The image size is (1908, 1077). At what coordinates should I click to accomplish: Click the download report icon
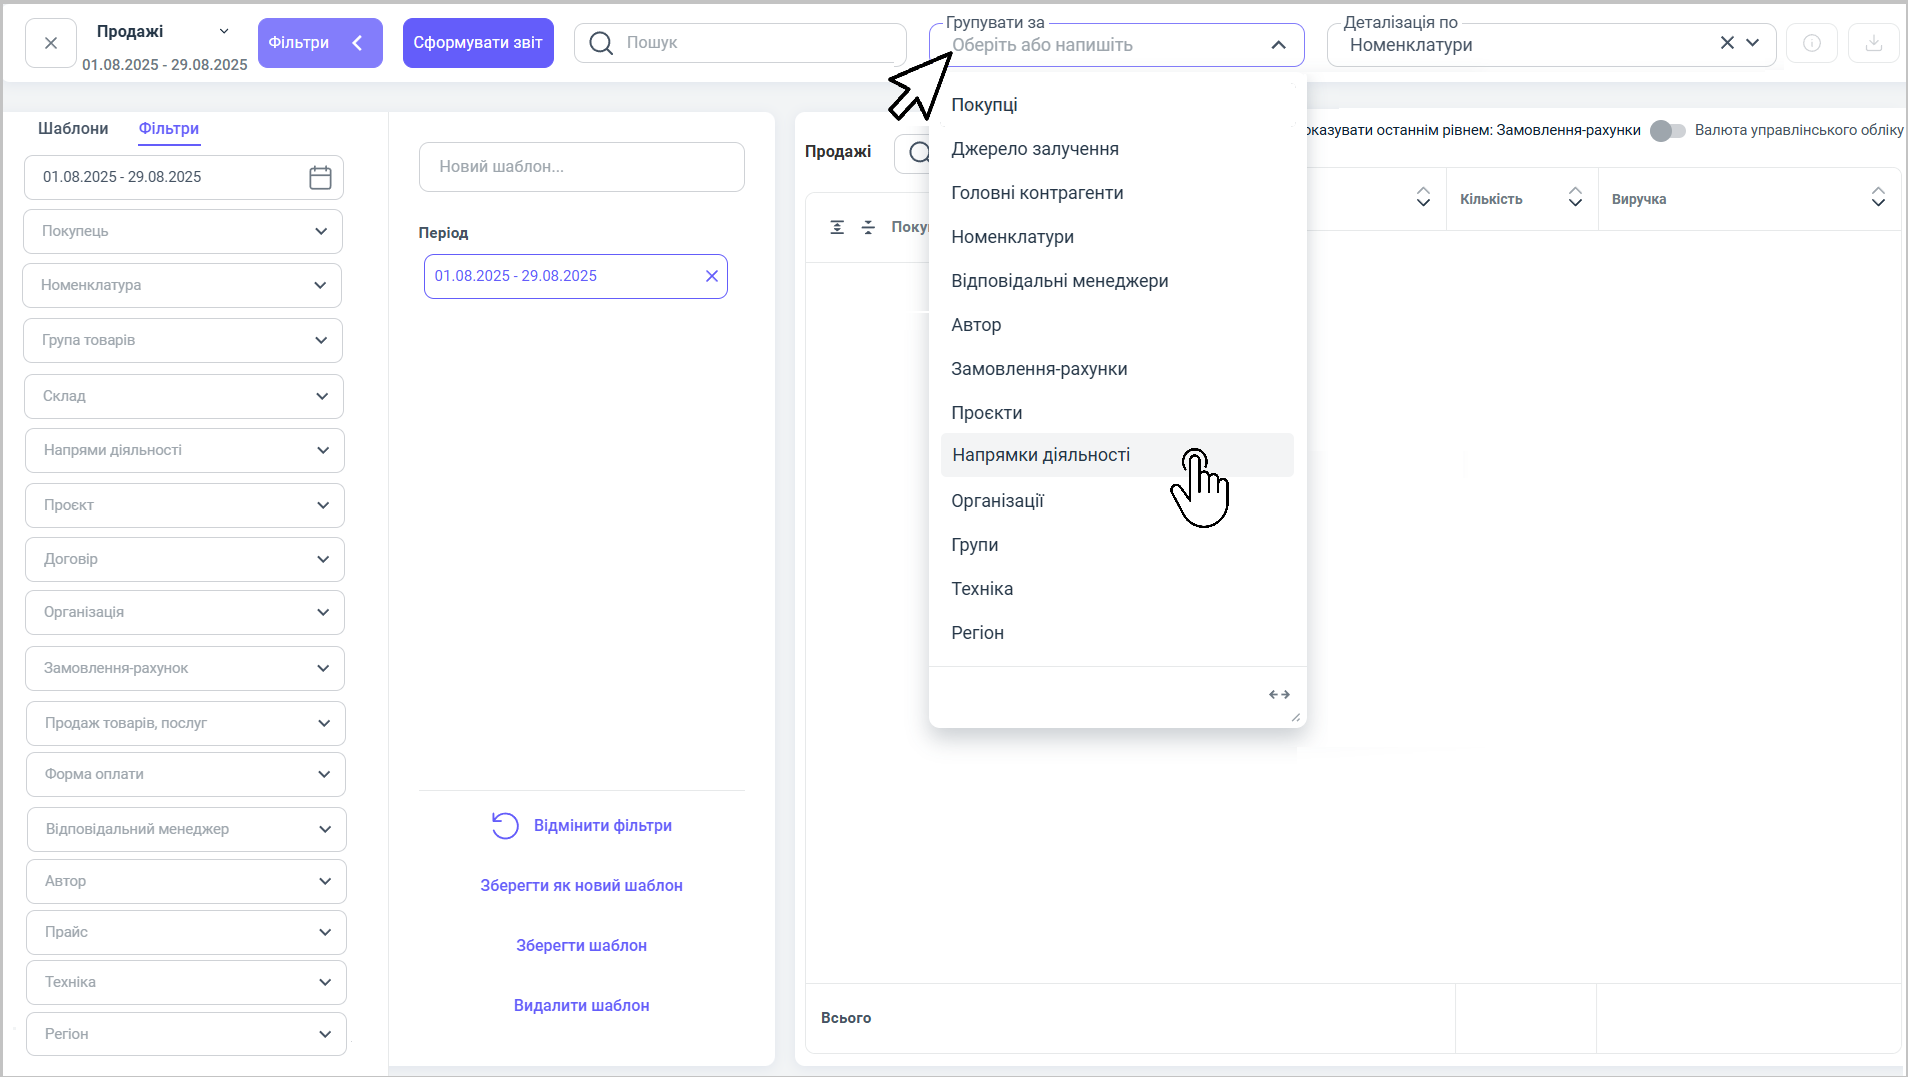coord(1874,44)
